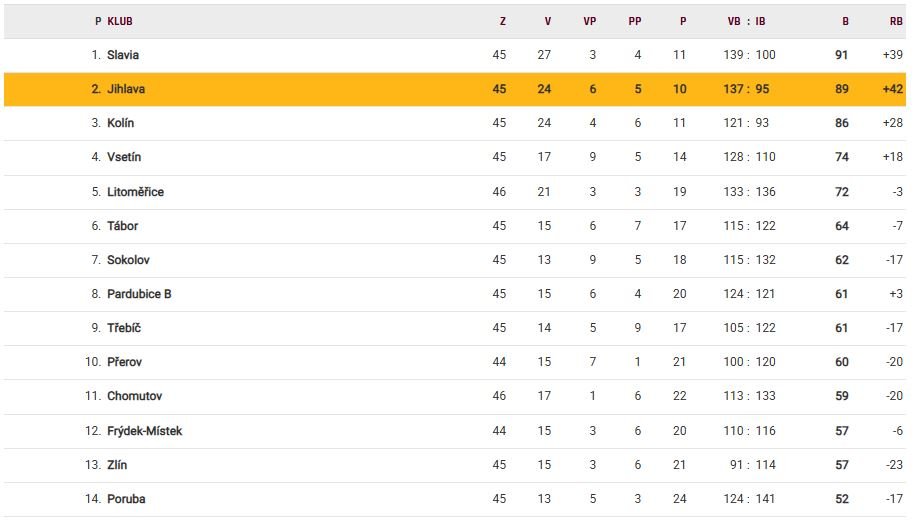Open the Sokolov team link
Screen dimensions: 916x524
click(128, 260)
